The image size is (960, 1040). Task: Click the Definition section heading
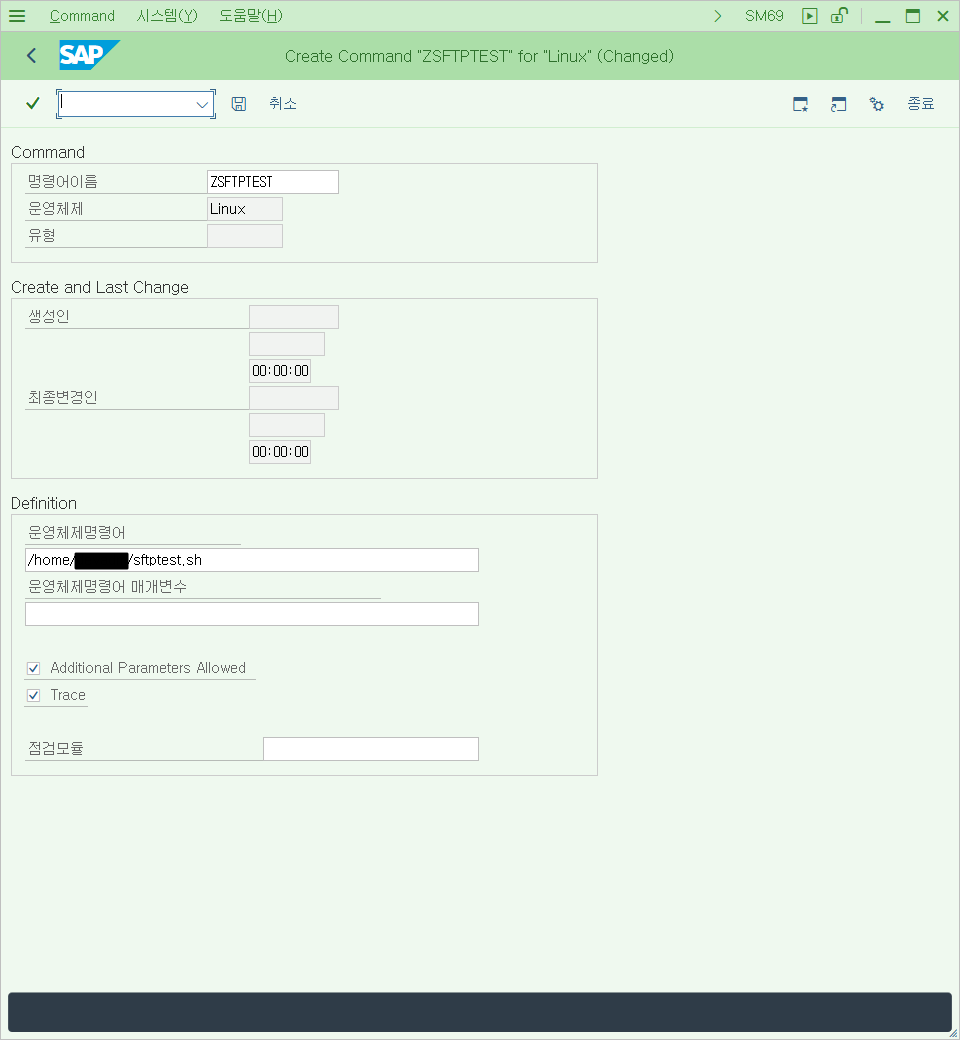pos(44,503)
